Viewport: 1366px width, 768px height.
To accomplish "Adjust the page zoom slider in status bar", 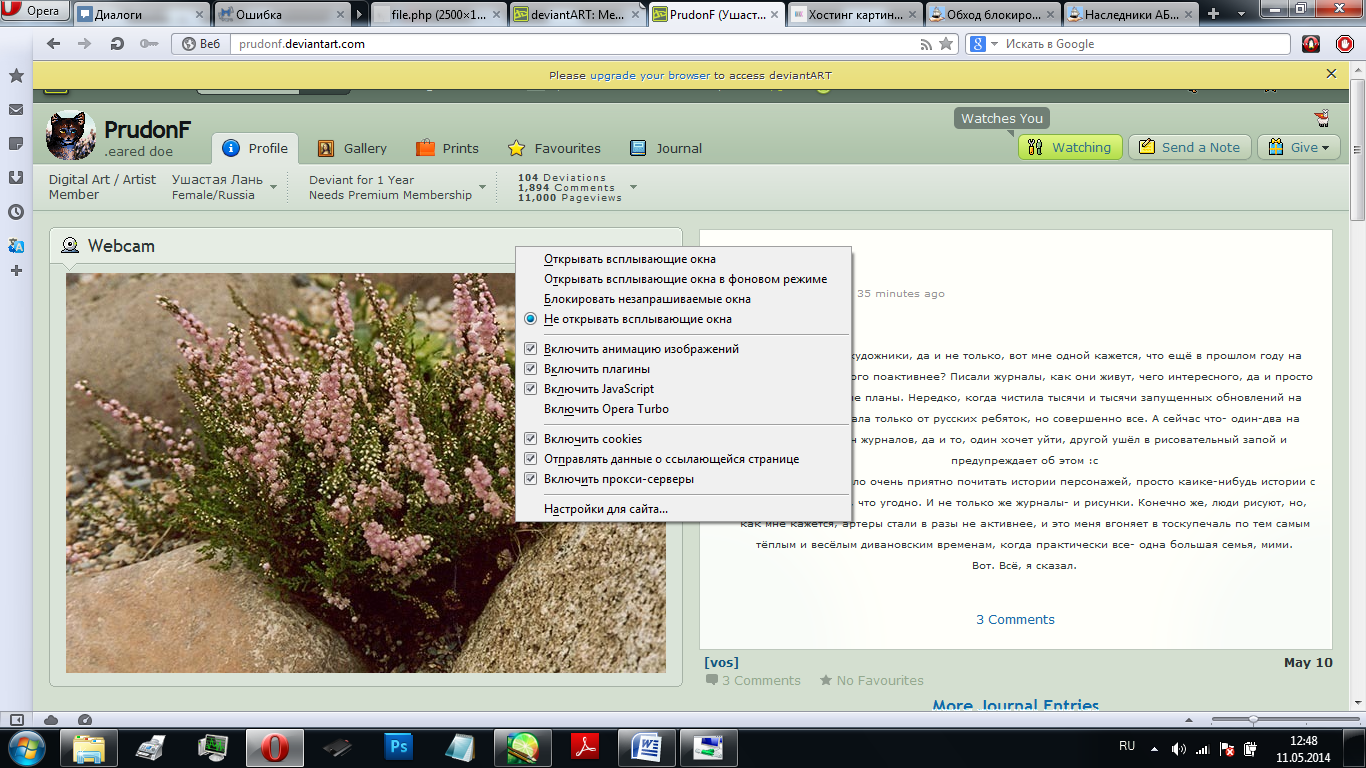I will [x=1253, y=720].
